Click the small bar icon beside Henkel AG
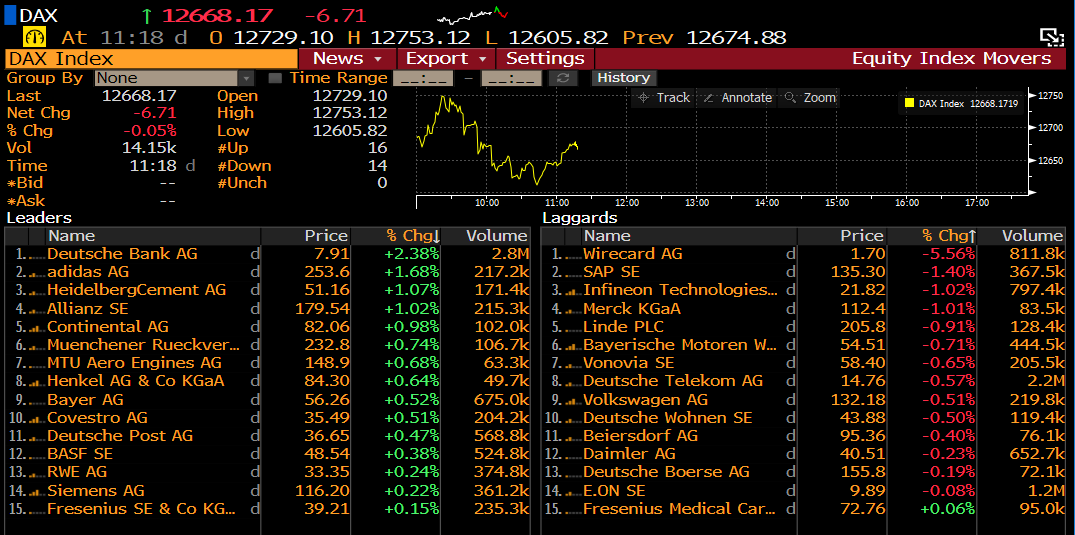Screen dimensions: 1075x535 pyautogui.click(x=38, y=381)
